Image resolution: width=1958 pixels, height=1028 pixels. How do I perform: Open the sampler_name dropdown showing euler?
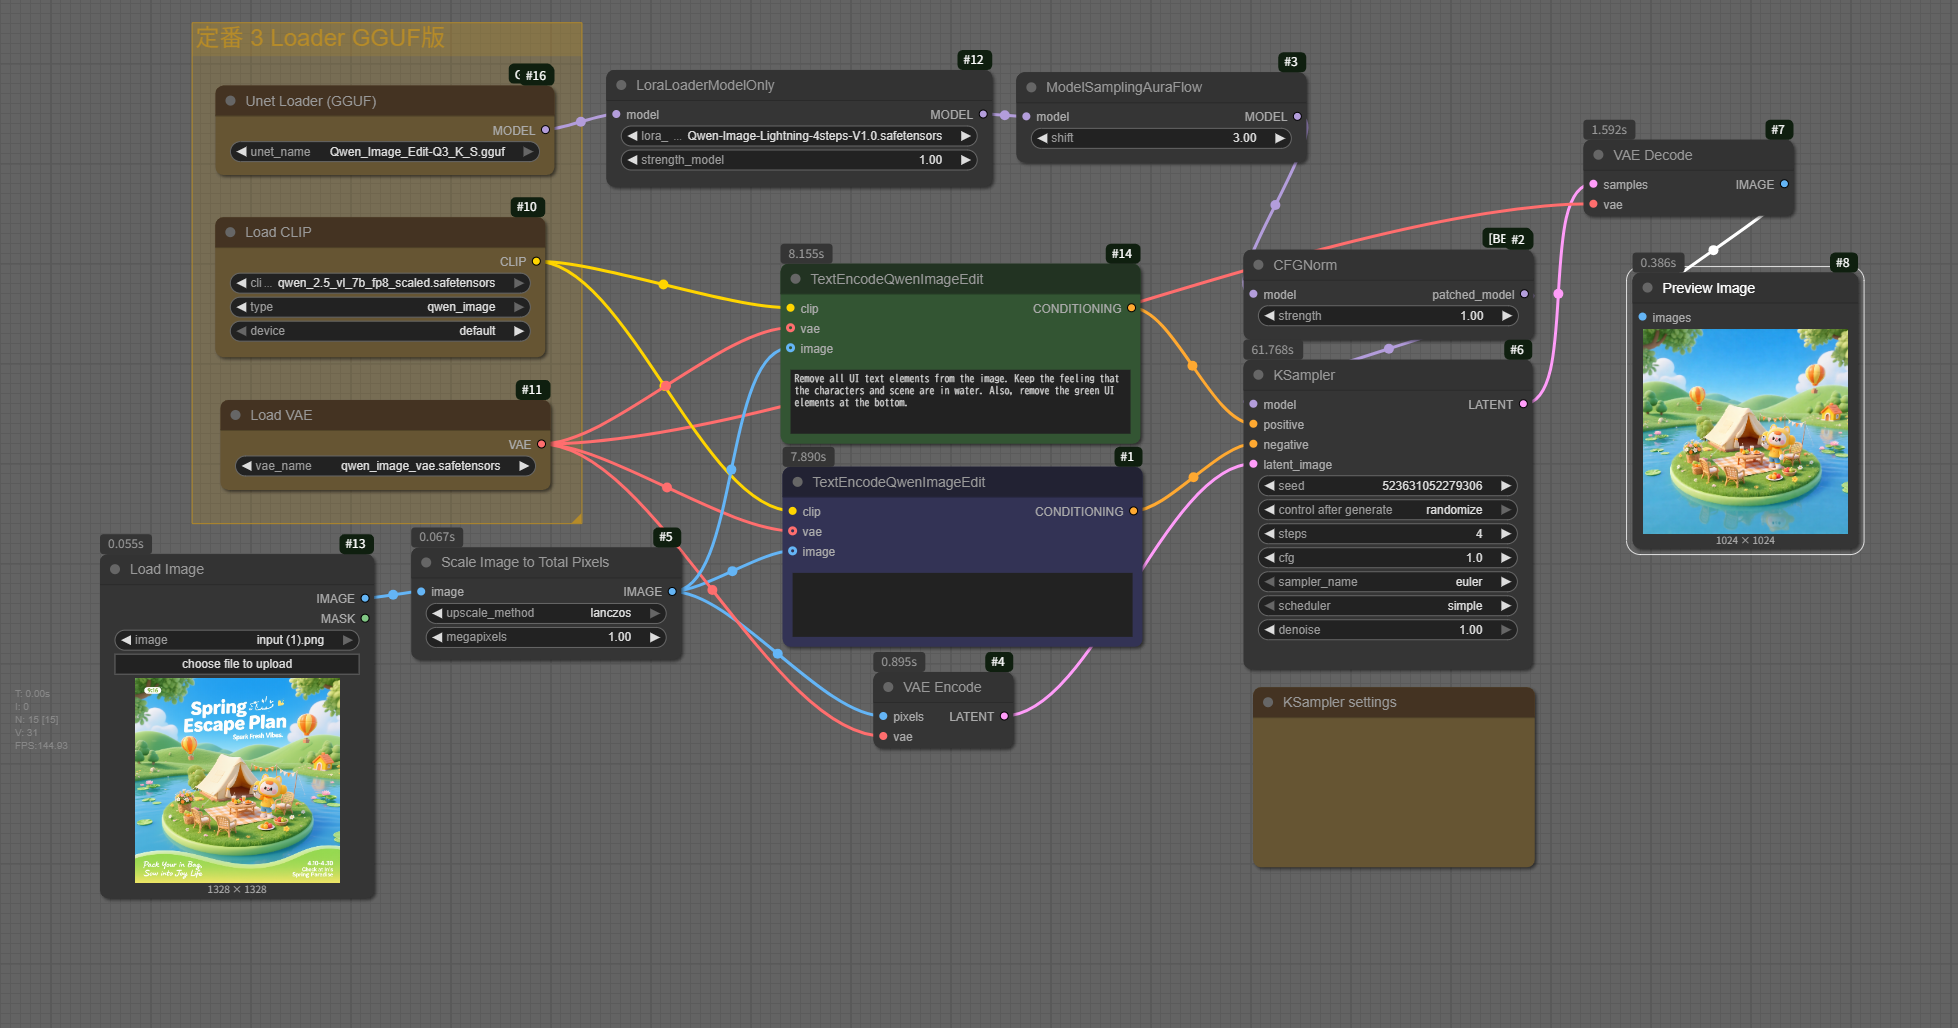click(1387, 582)
